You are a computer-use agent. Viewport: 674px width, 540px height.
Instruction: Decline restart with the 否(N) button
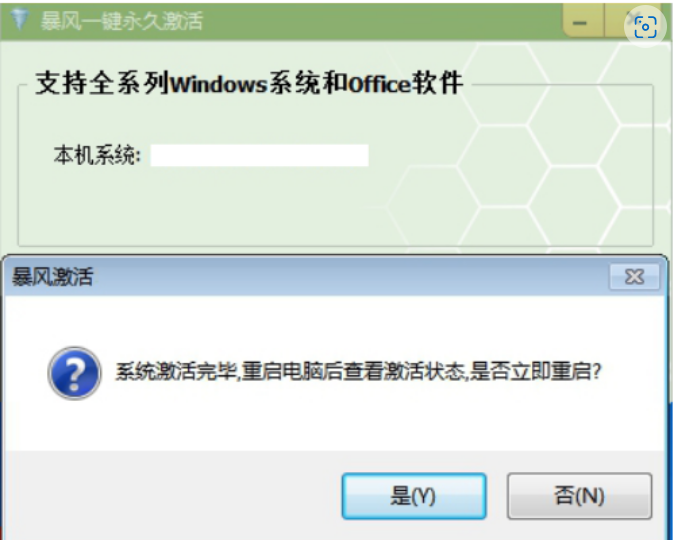(x=579, y=496)
